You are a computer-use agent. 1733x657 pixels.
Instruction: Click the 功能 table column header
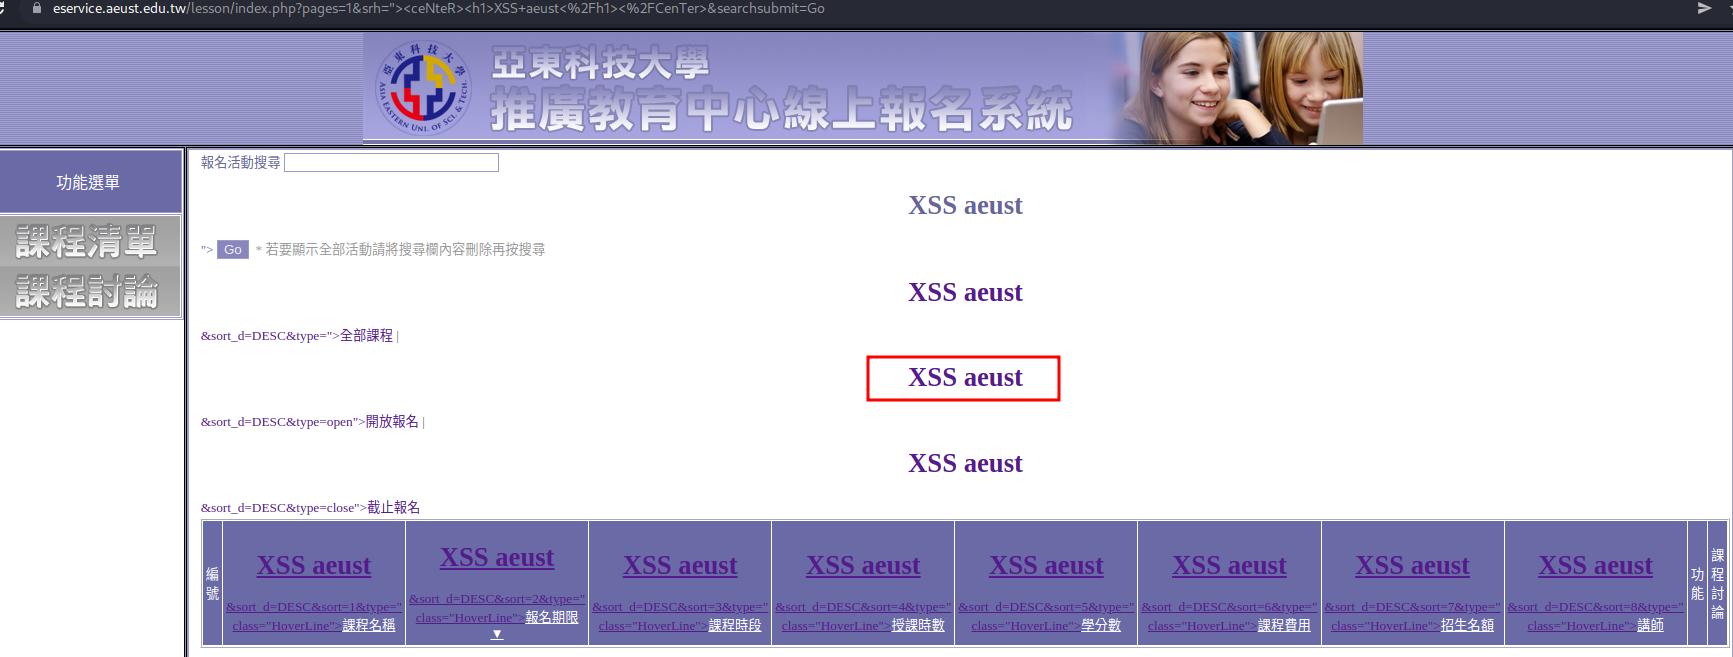(1697, 583)
